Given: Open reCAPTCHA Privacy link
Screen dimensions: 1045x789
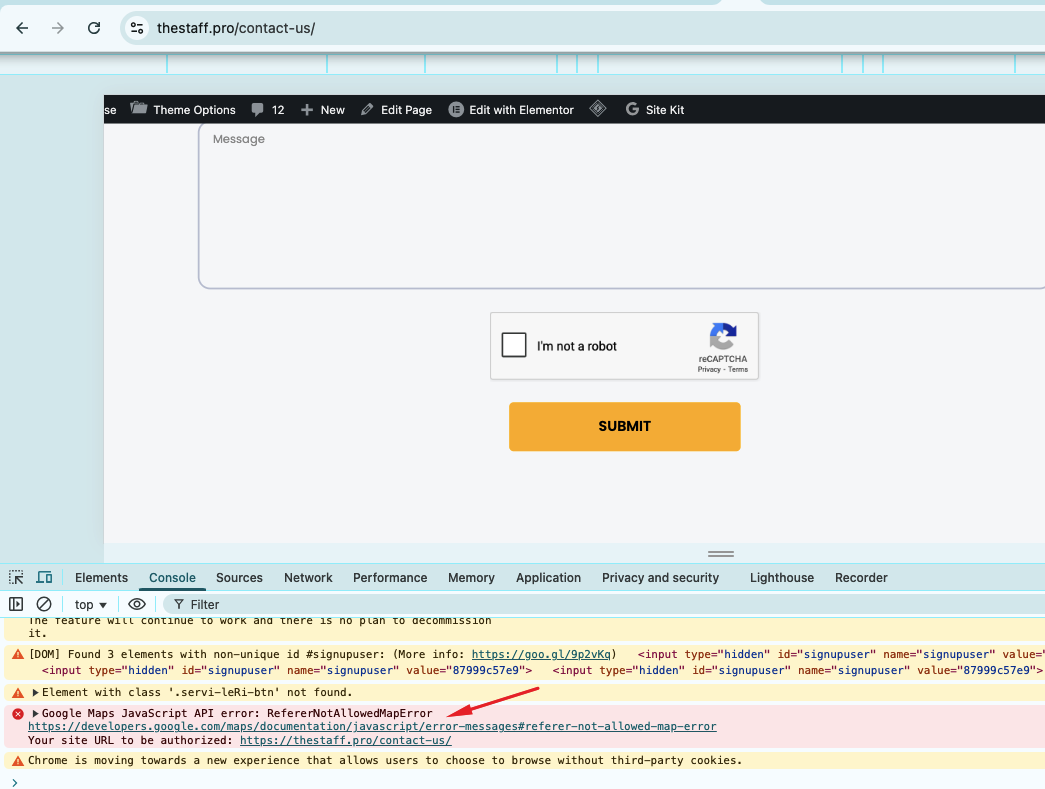Looking at the screenshot, I should (709, 369).
